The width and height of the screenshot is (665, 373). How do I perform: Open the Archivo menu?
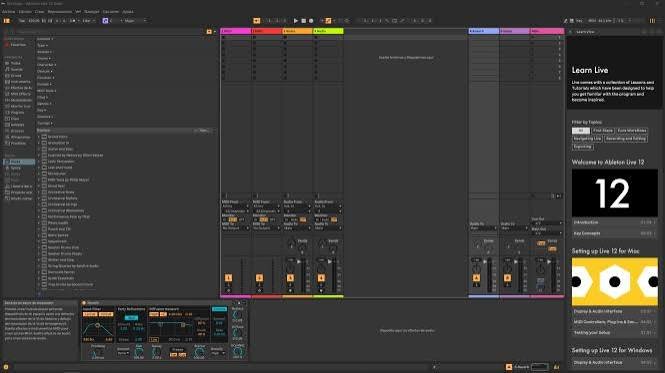tap(8, 12)
